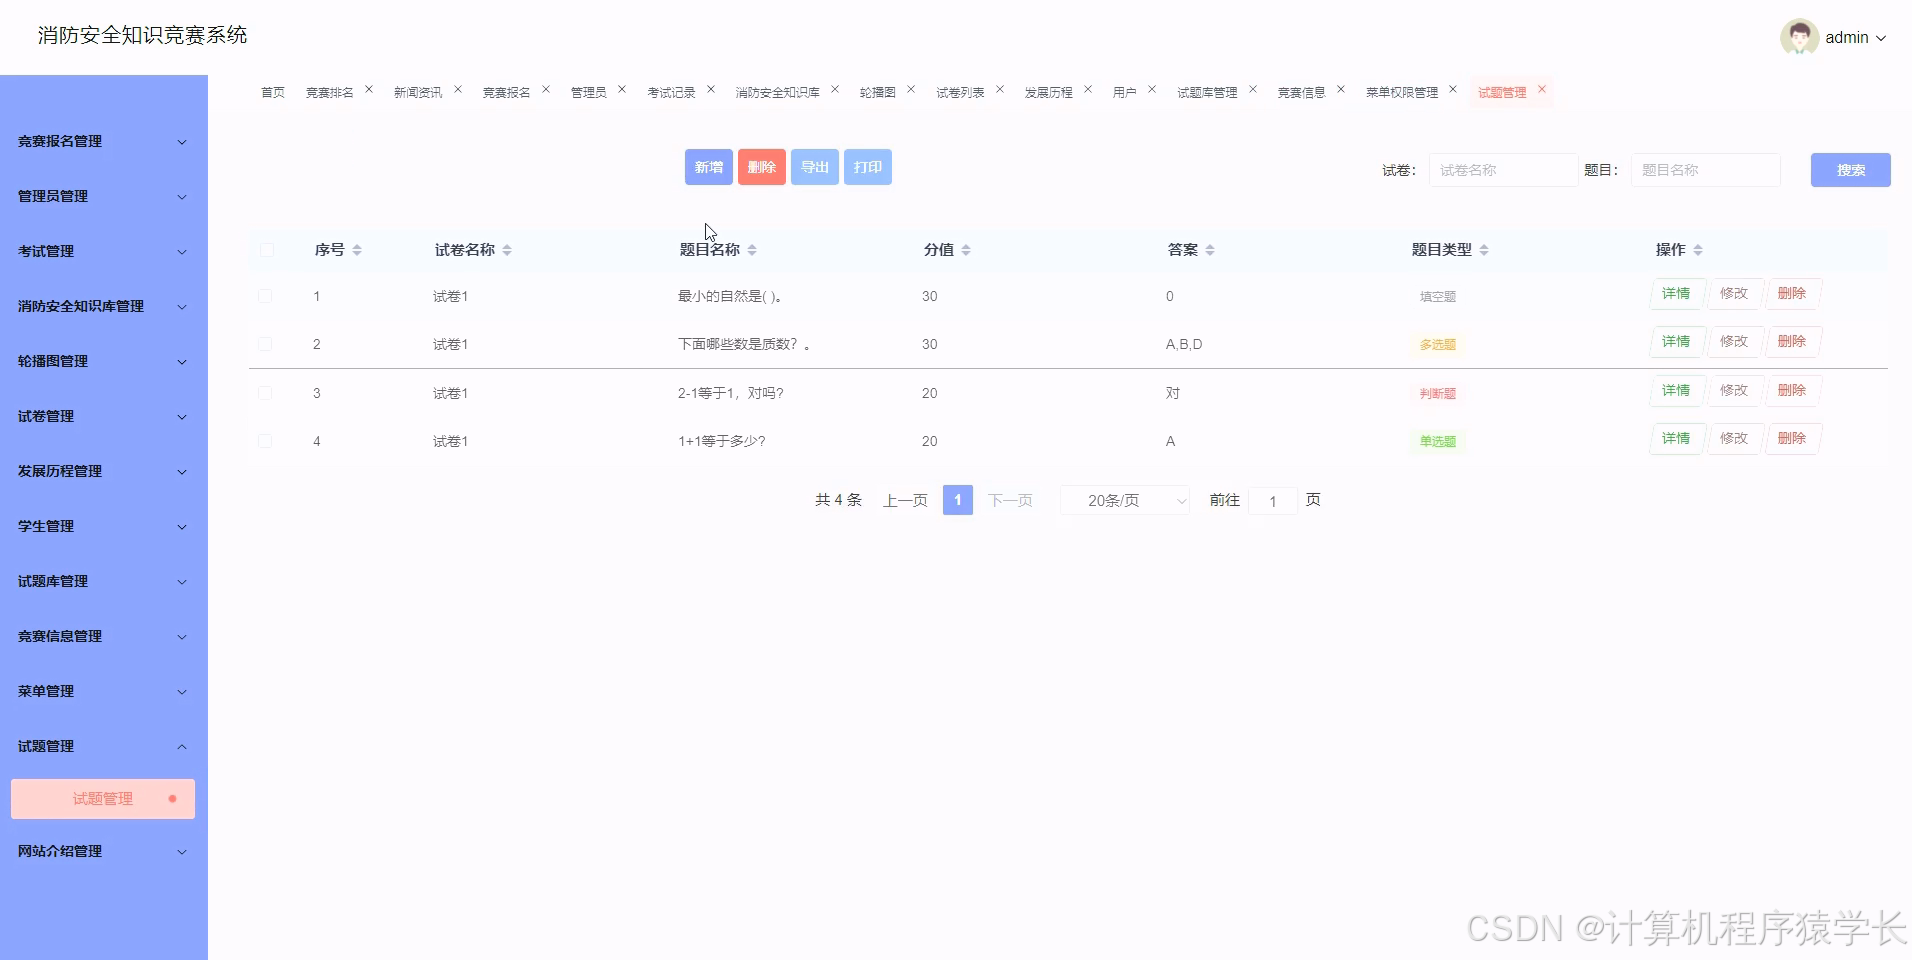Open the 20条/页 page size dropdown
The image size is (1912, 960).
(x=1125, y=500)
